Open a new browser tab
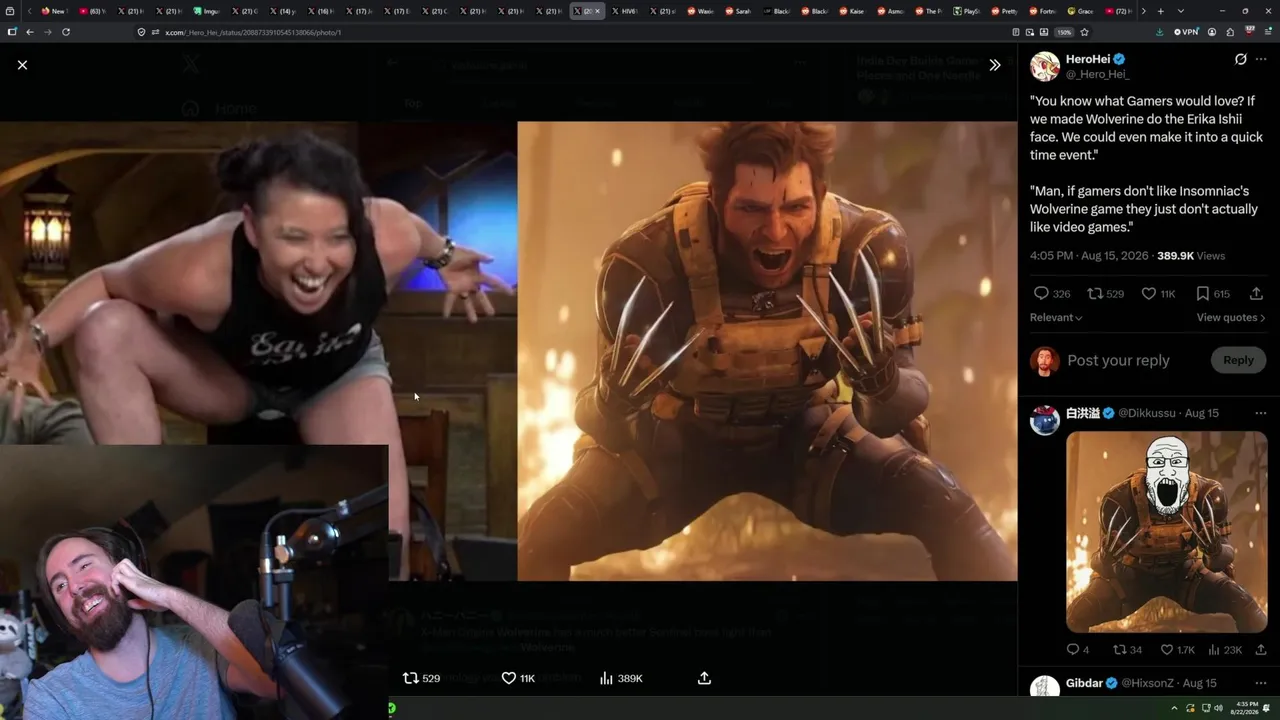Image resolution: width=1280 pixels, height=720 pixels. pyautogui.click(x=1160, y=11)
